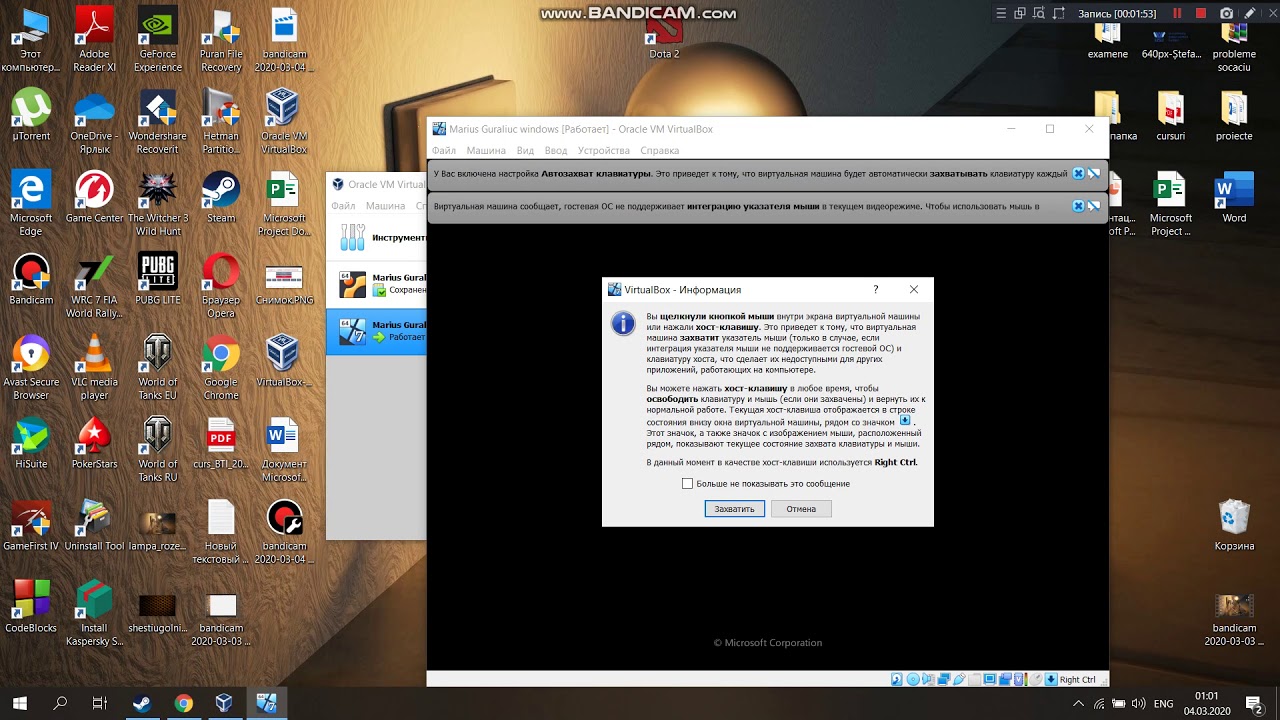This screenshot has height=720, width=1280.
Task: Dismiss the keyboard auto-capture notification
Action: [1078, 174]
